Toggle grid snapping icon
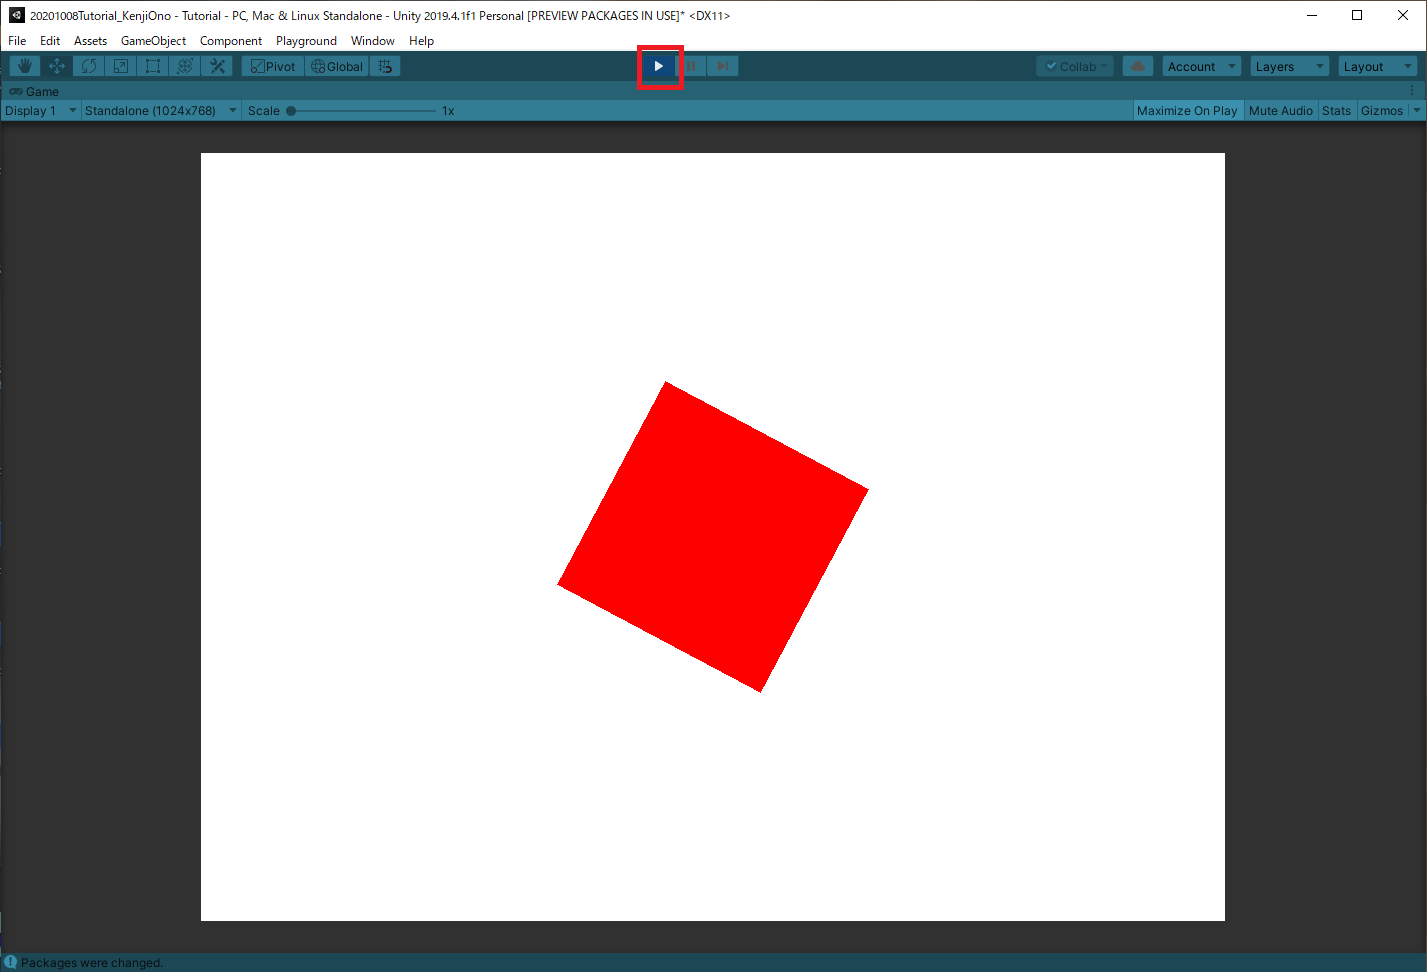This screenshot has height=972, width=1427. click(x=385, y=66)
